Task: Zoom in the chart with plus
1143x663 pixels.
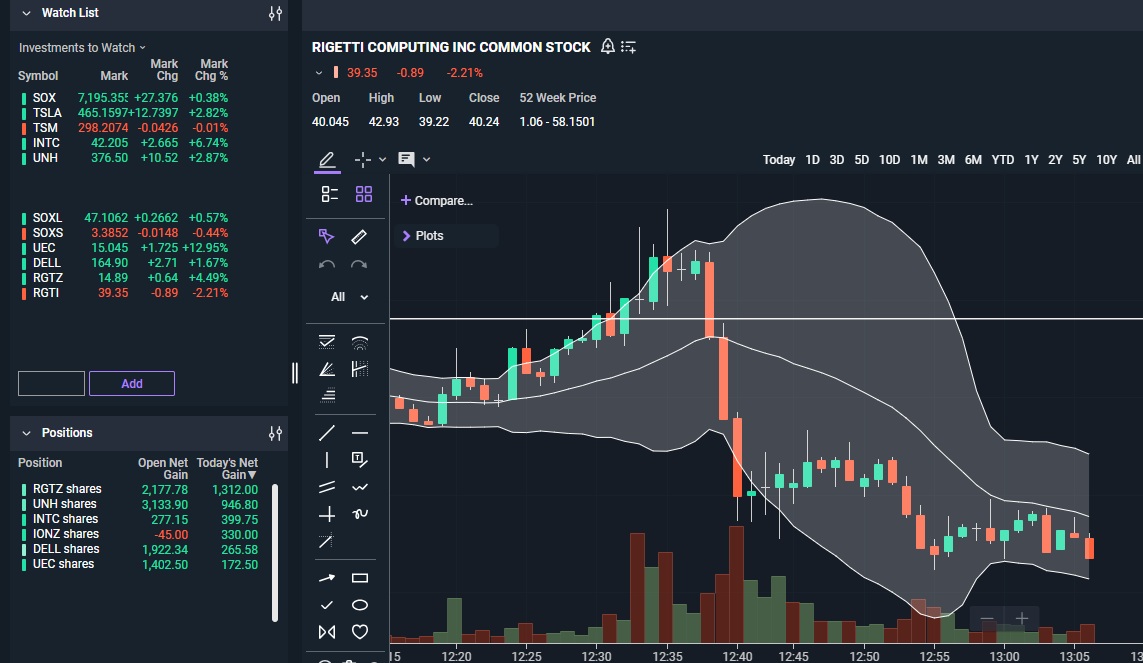Action: pos(1022,619)
